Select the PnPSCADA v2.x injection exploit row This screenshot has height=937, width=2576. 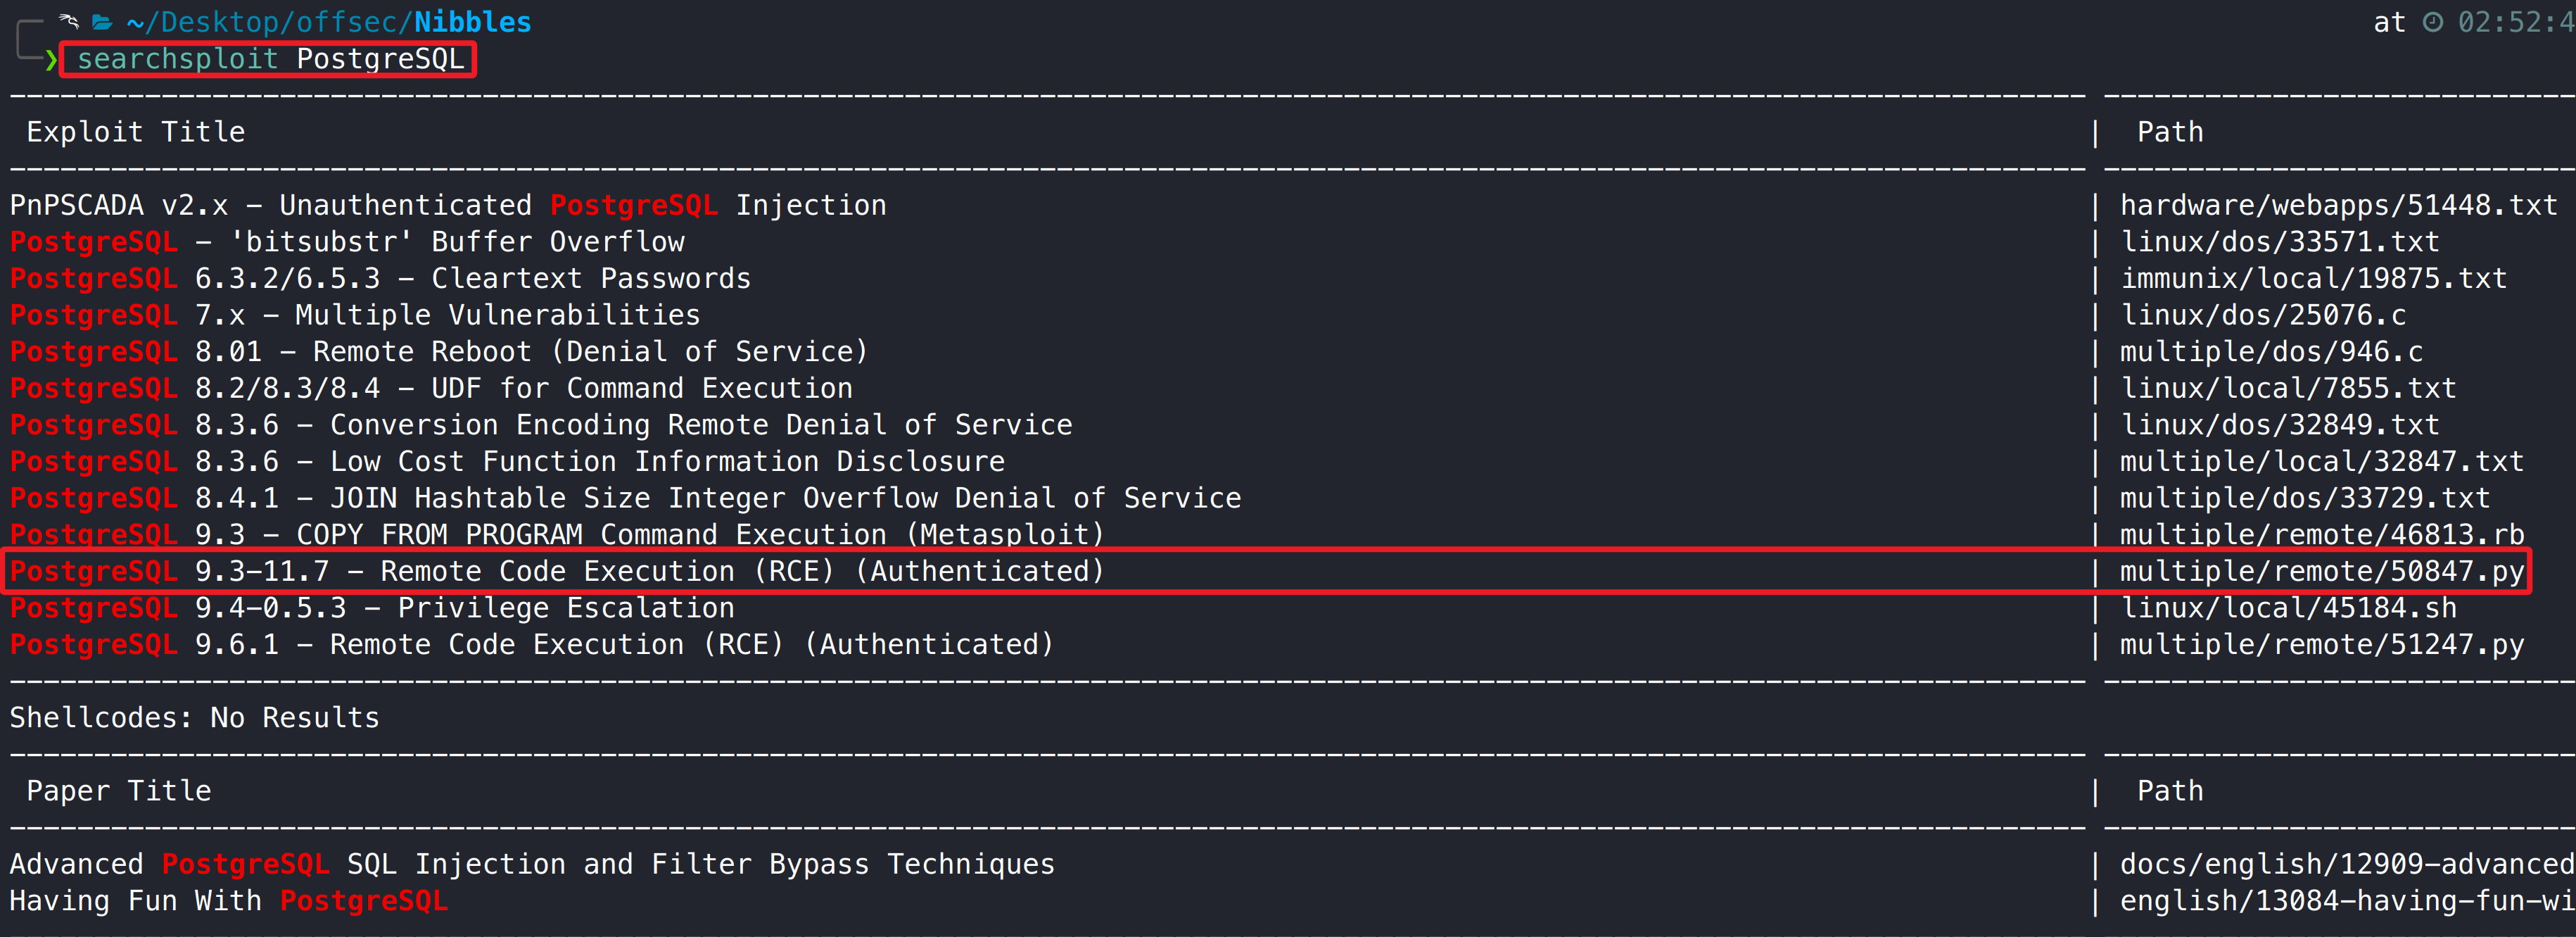pyautogui.click(x=448, y=205)
